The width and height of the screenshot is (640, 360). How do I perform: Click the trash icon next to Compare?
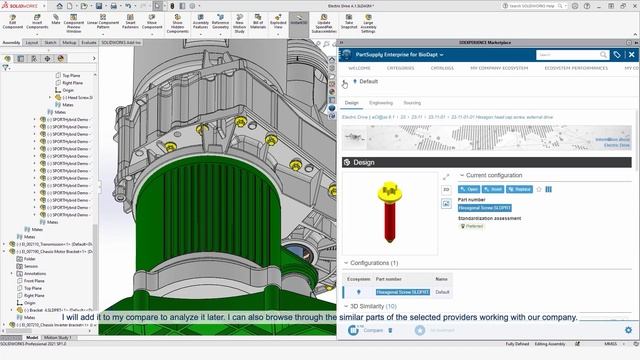click(x=390, y=330)
